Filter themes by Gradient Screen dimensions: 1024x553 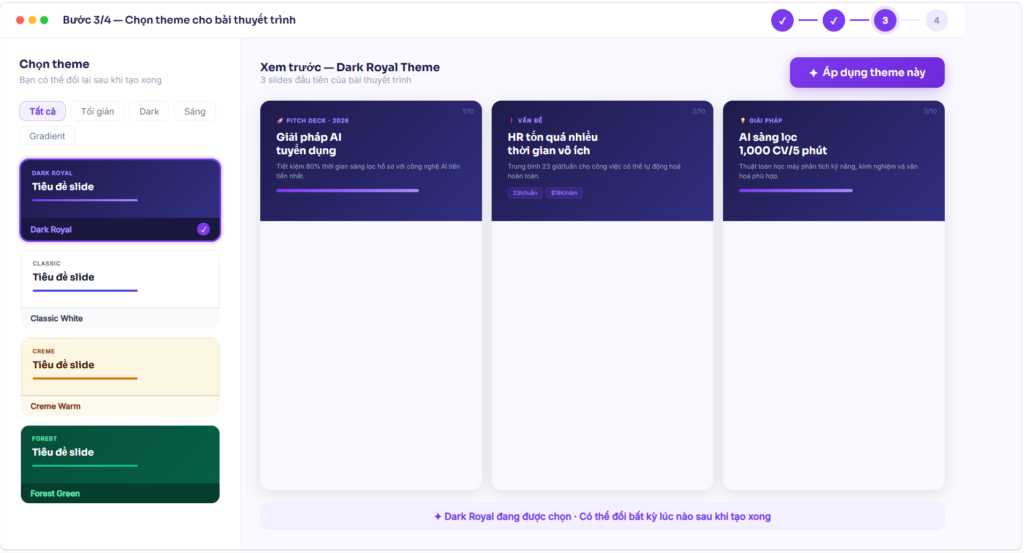click(47, 136)
